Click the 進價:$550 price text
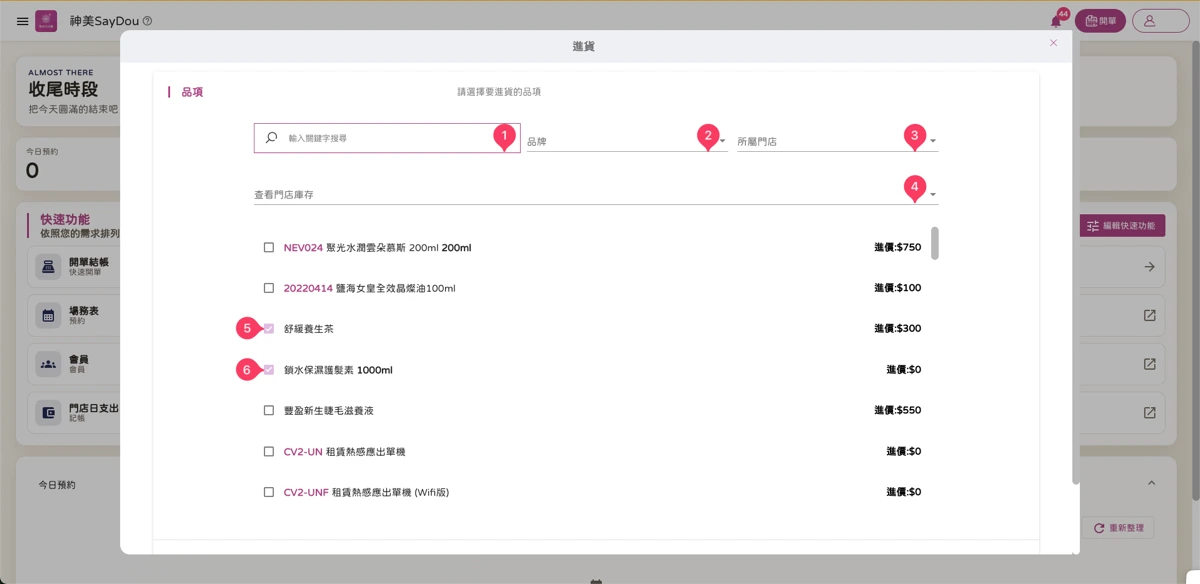The width and height of the screenshot is (1200, 584). 897,410
